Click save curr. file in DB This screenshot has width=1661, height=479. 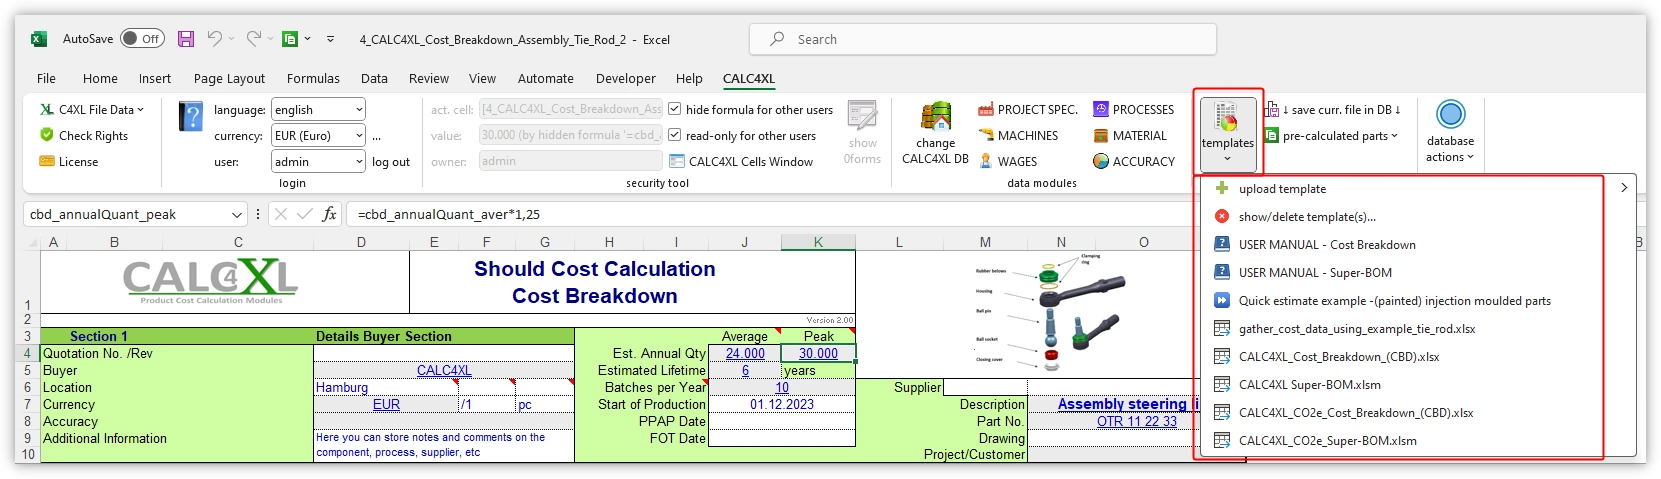tap(1332, 109)
